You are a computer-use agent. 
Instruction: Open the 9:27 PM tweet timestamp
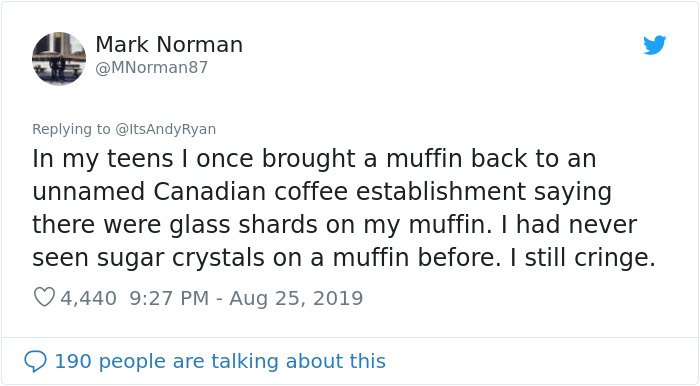169,298
